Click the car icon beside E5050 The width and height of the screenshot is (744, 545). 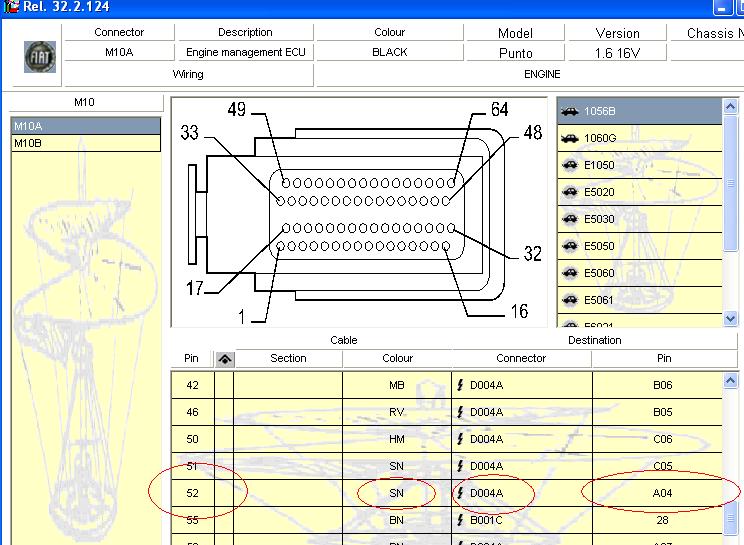pyautogui.click(x=569, y=246)
